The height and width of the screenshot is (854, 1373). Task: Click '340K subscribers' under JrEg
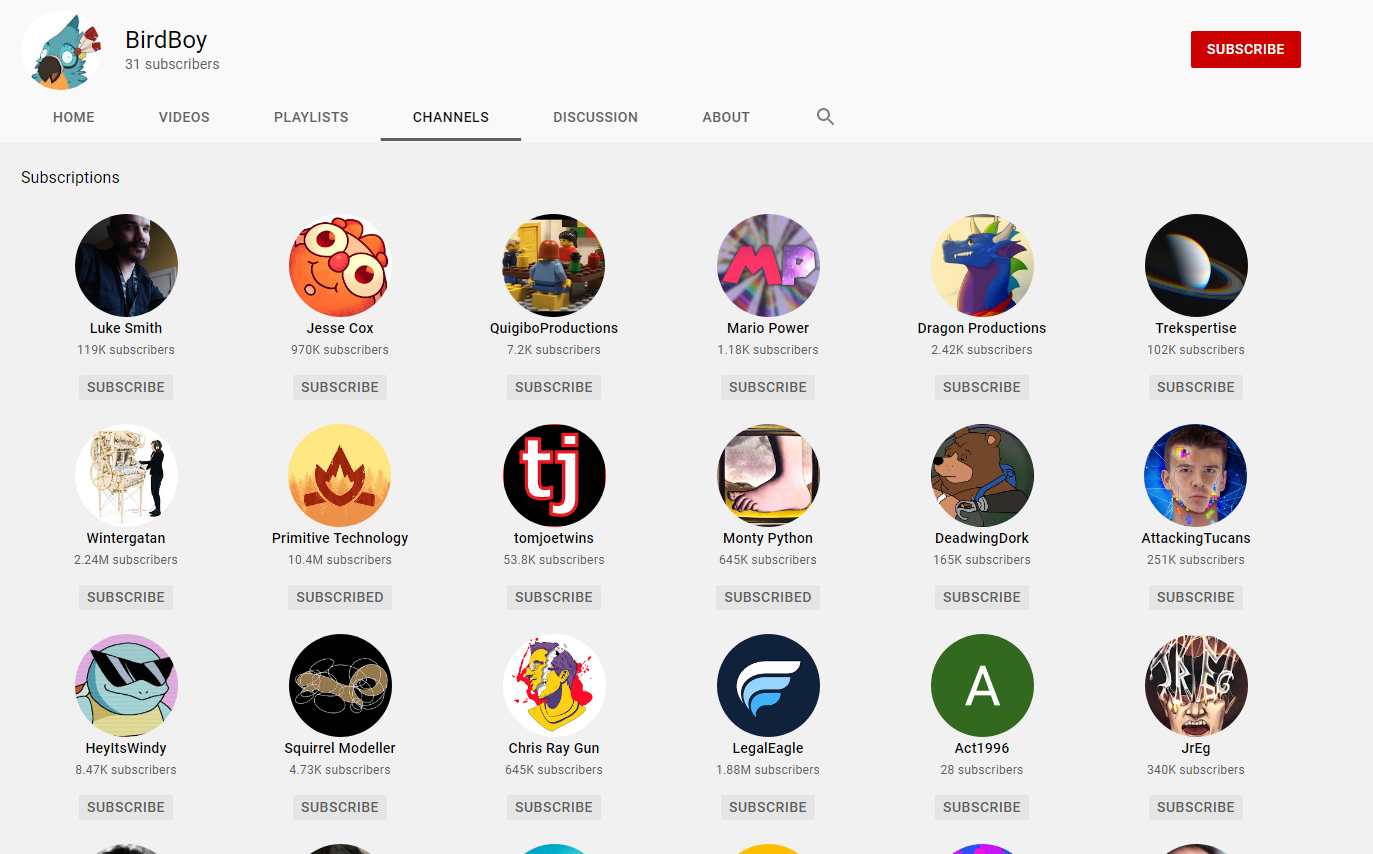click(1196, 770)
